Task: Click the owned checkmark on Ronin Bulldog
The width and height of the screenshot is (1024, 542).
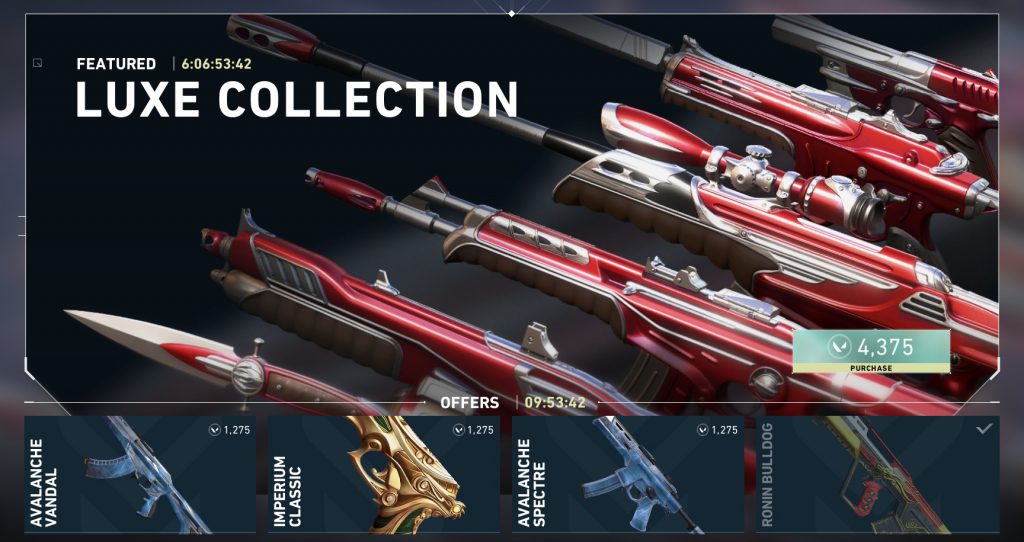Action: point(984,428)
